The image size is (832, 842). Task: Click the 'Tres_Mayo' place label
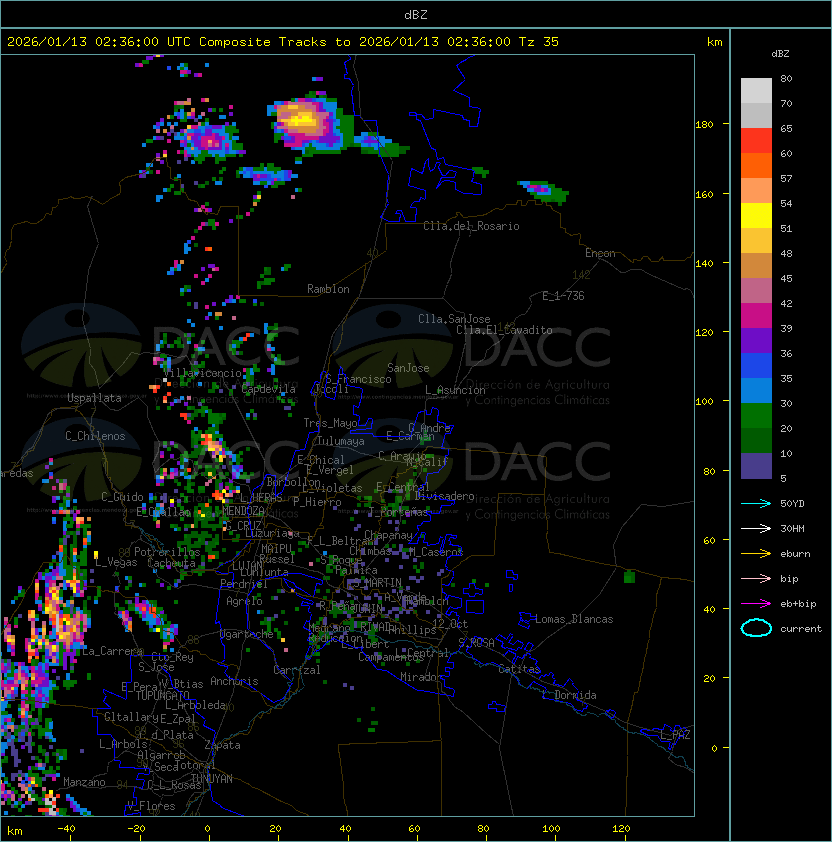coord(330,423)
